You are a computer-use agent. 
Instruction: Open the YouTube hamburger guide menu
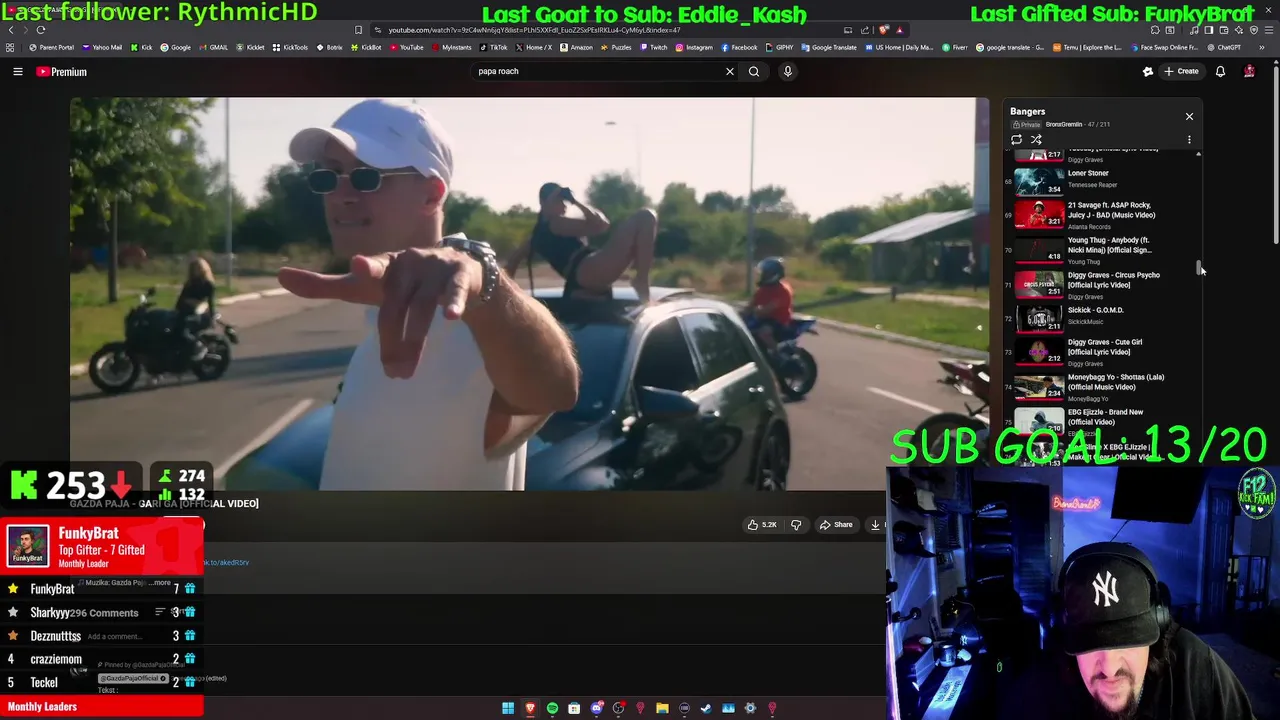pos(17,72)
